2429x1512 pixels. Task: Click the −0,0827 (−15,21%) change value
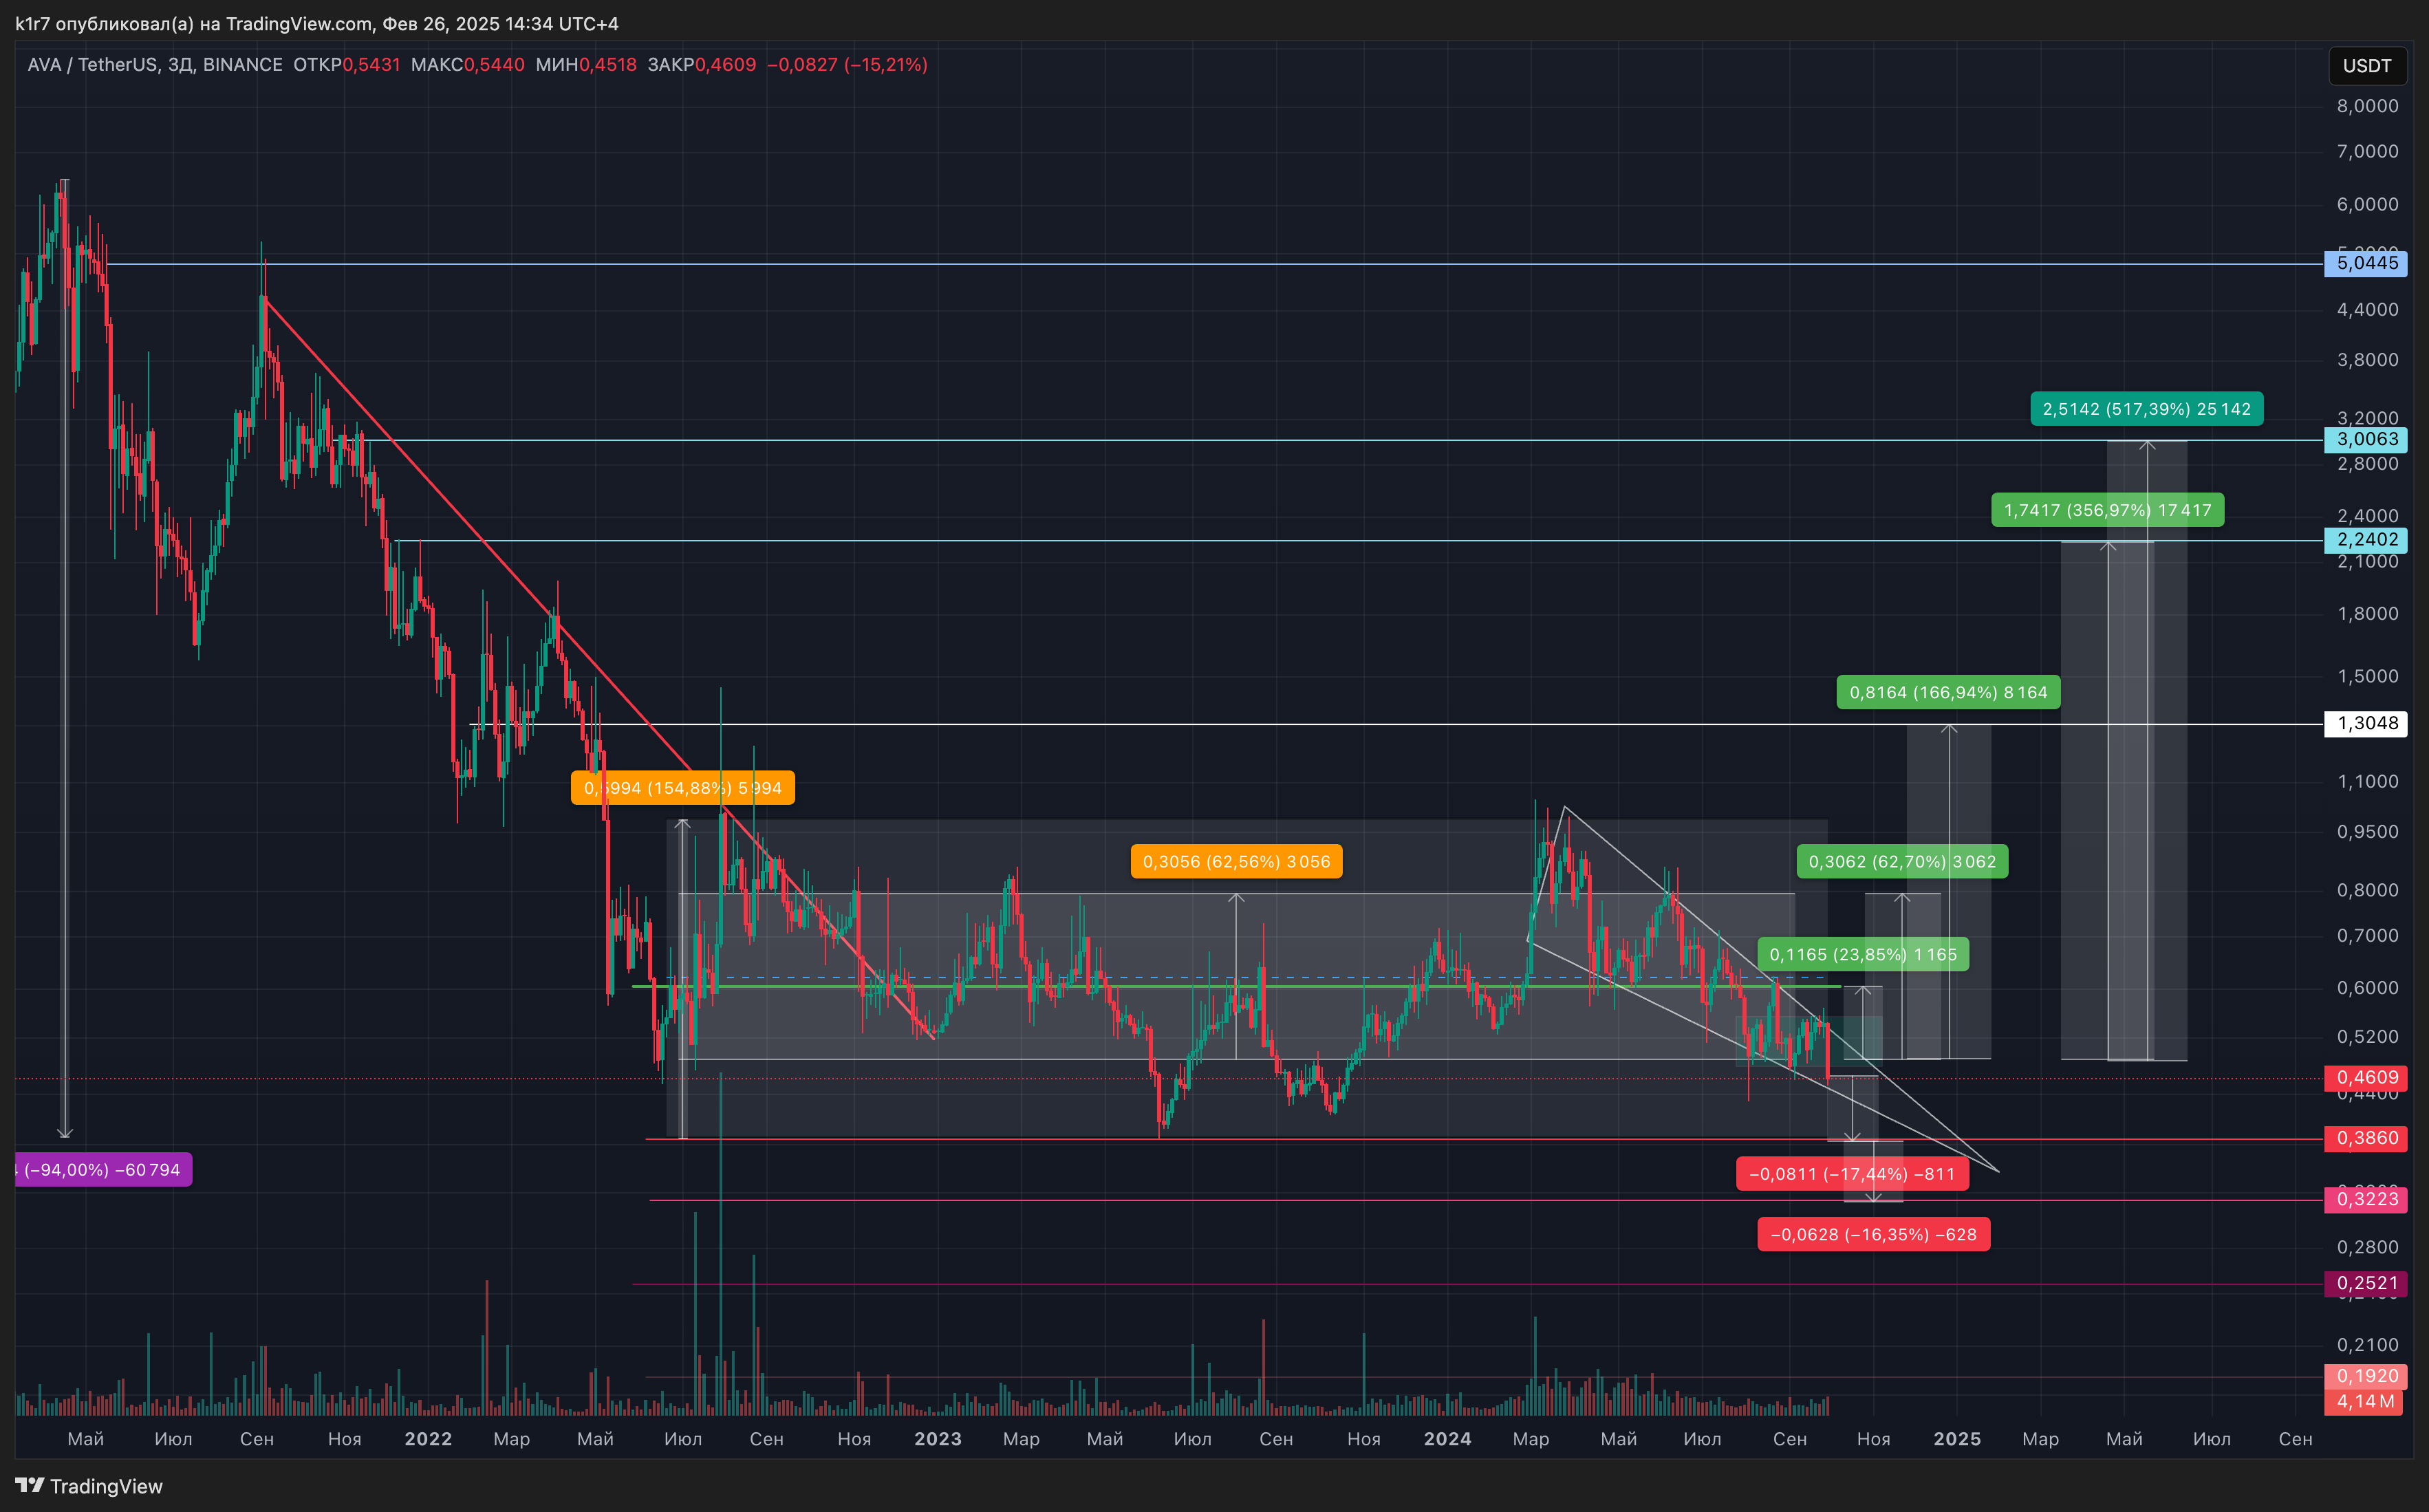tap(847, 65)
